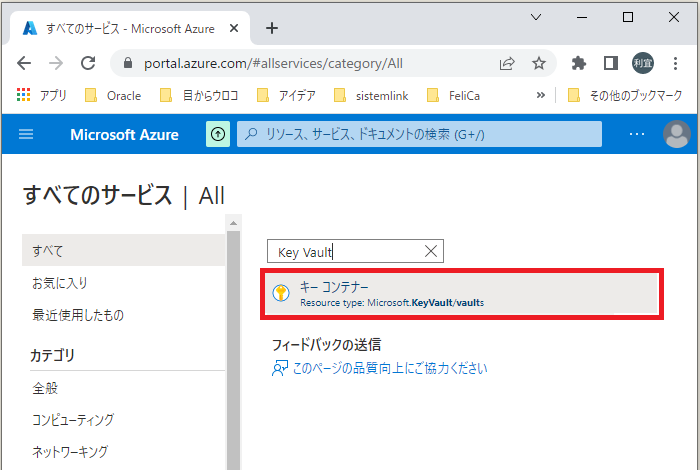
Task: Click the key container key icon
Action: click(x=281, y=293)
